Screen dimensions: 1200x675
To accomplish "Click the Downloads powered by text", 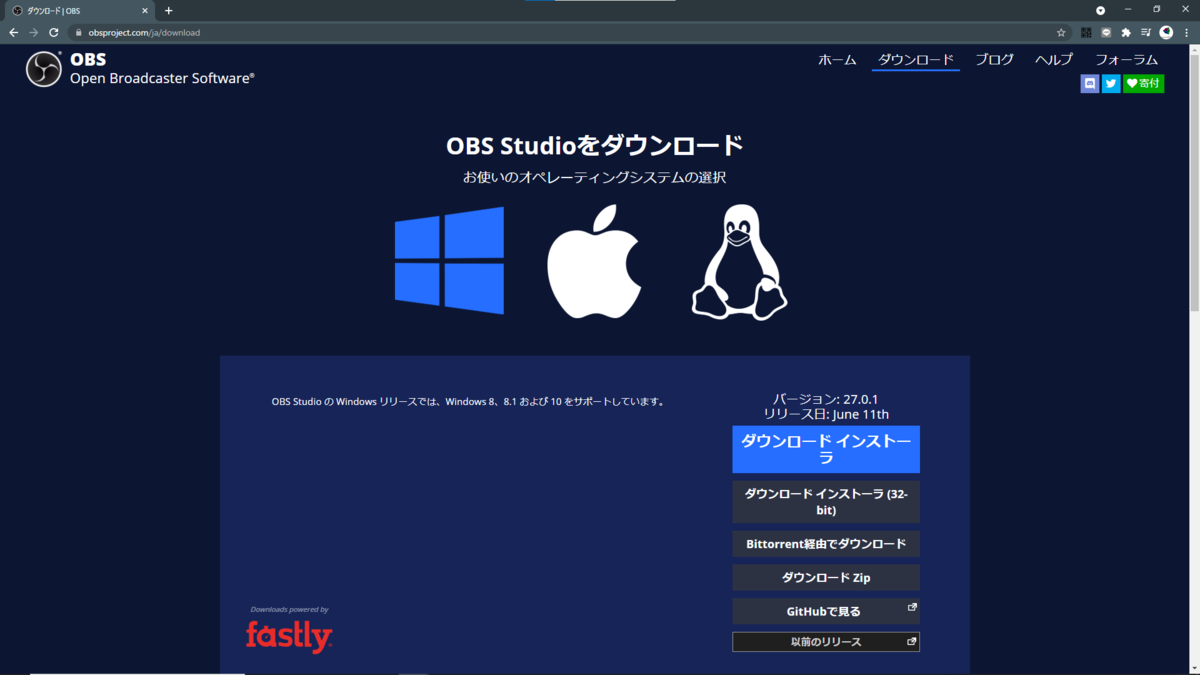I will click(x=289, y=609).
